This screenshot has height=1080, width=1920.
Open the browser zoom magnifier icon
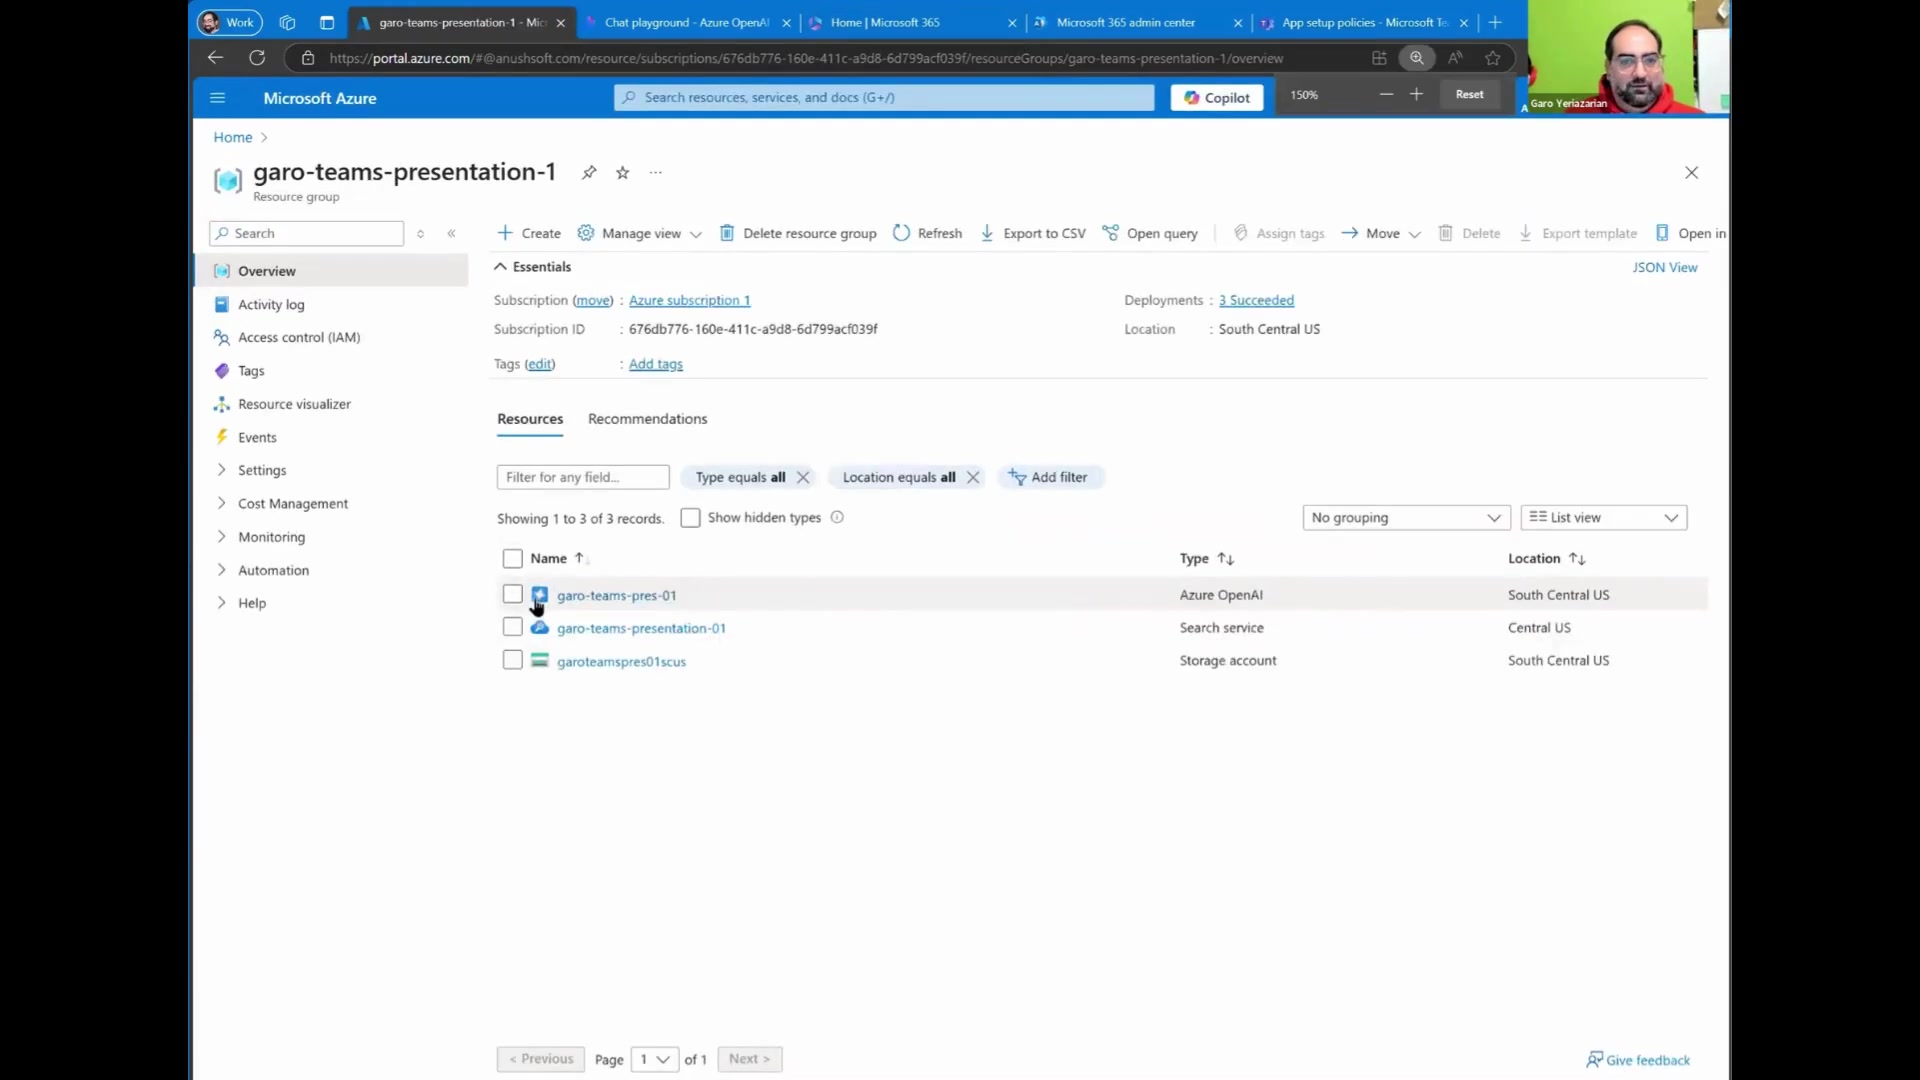pos(1417,58)
